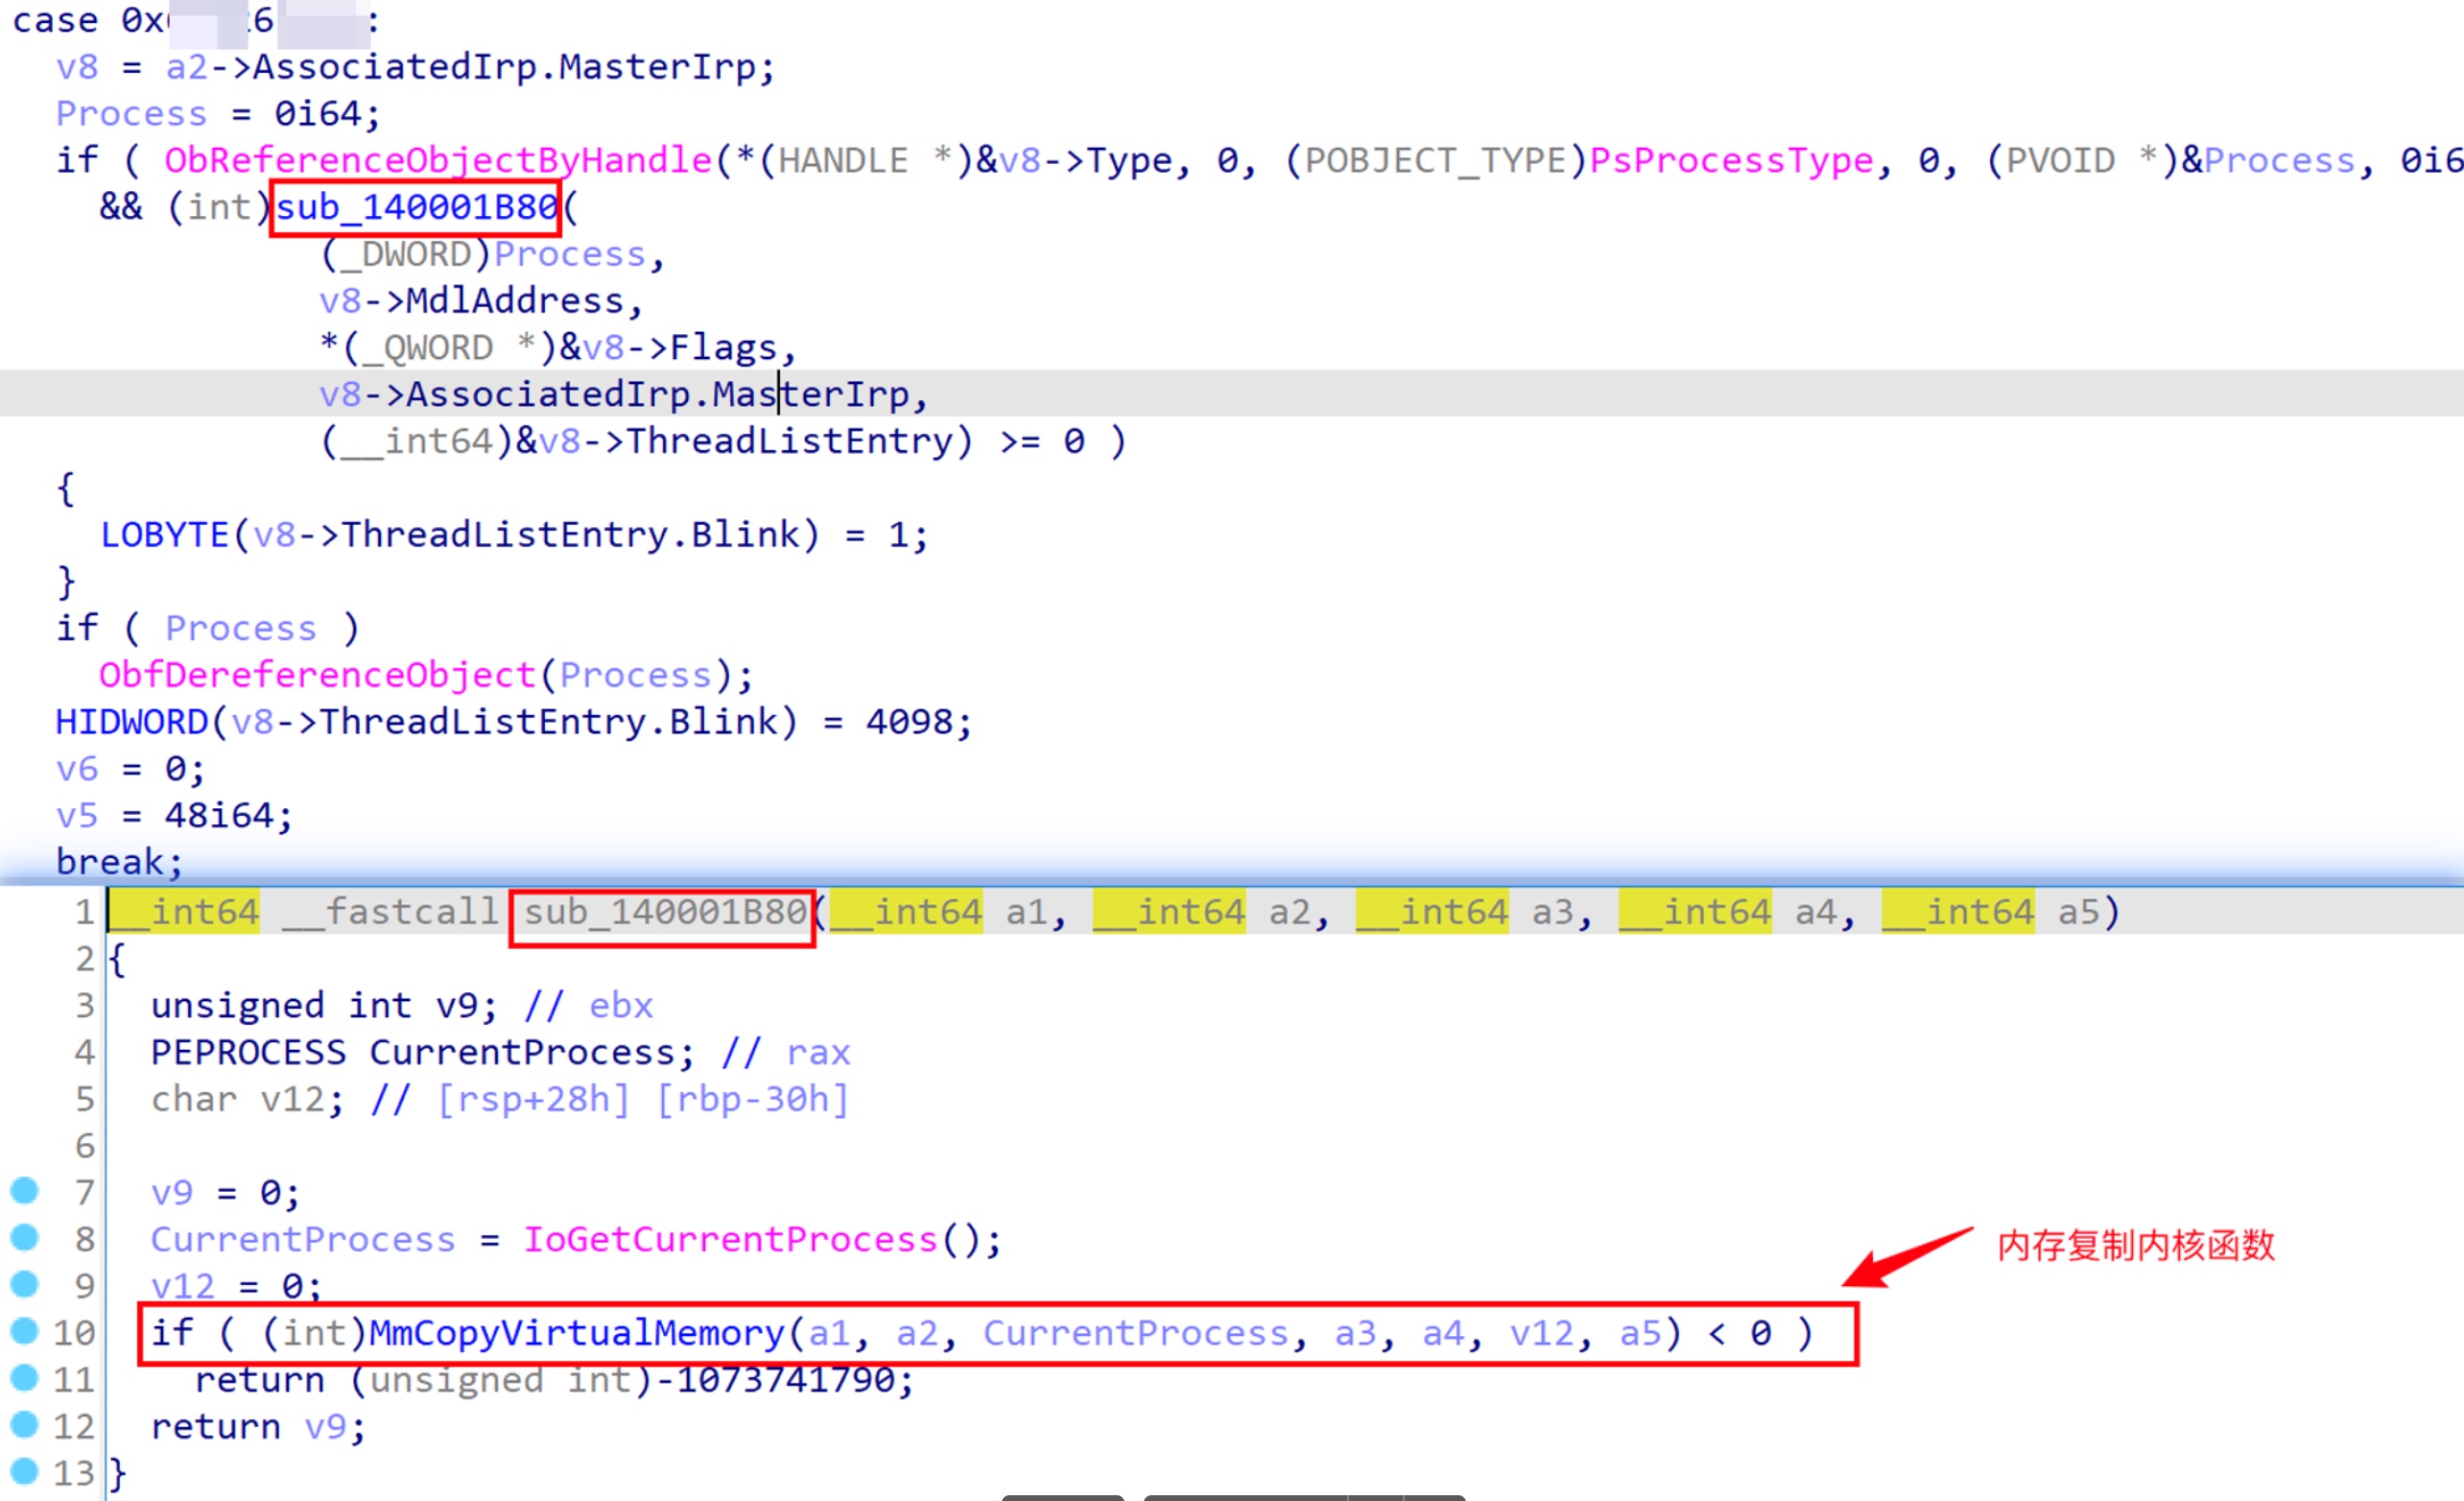Toggle breakpoint dot on line 12
Image resolution: width=2464 pixels, height=1501 pixels.
pos(24,1424)
